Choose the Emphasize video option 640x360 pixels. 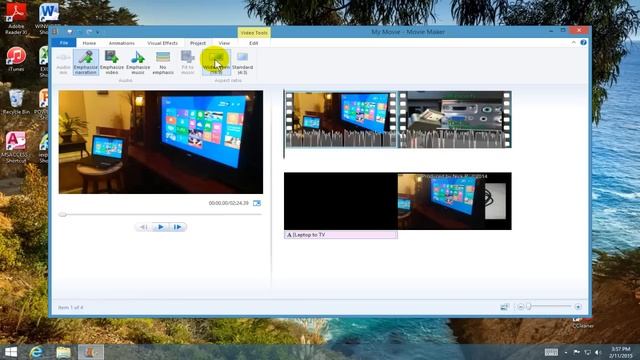click(111, 62)
